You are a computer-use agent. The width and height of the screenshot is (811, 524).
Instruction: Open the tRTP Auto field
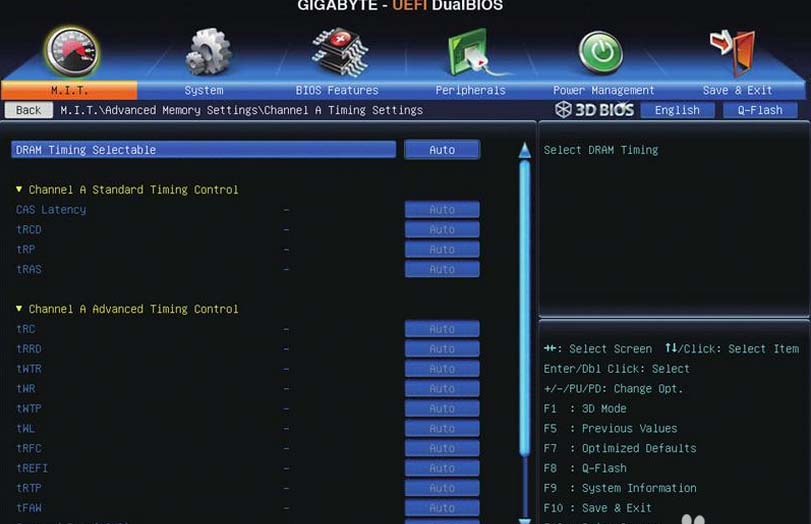pos(442,488)
